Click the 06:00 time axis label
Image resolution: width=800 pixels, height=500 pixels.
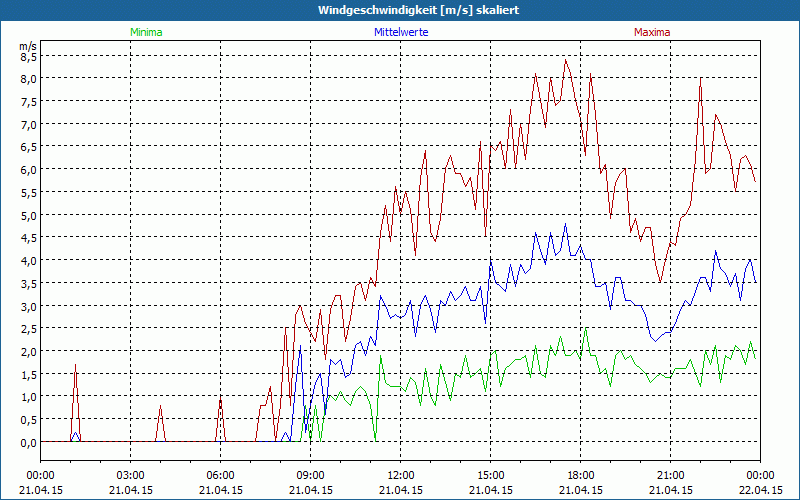220,476
